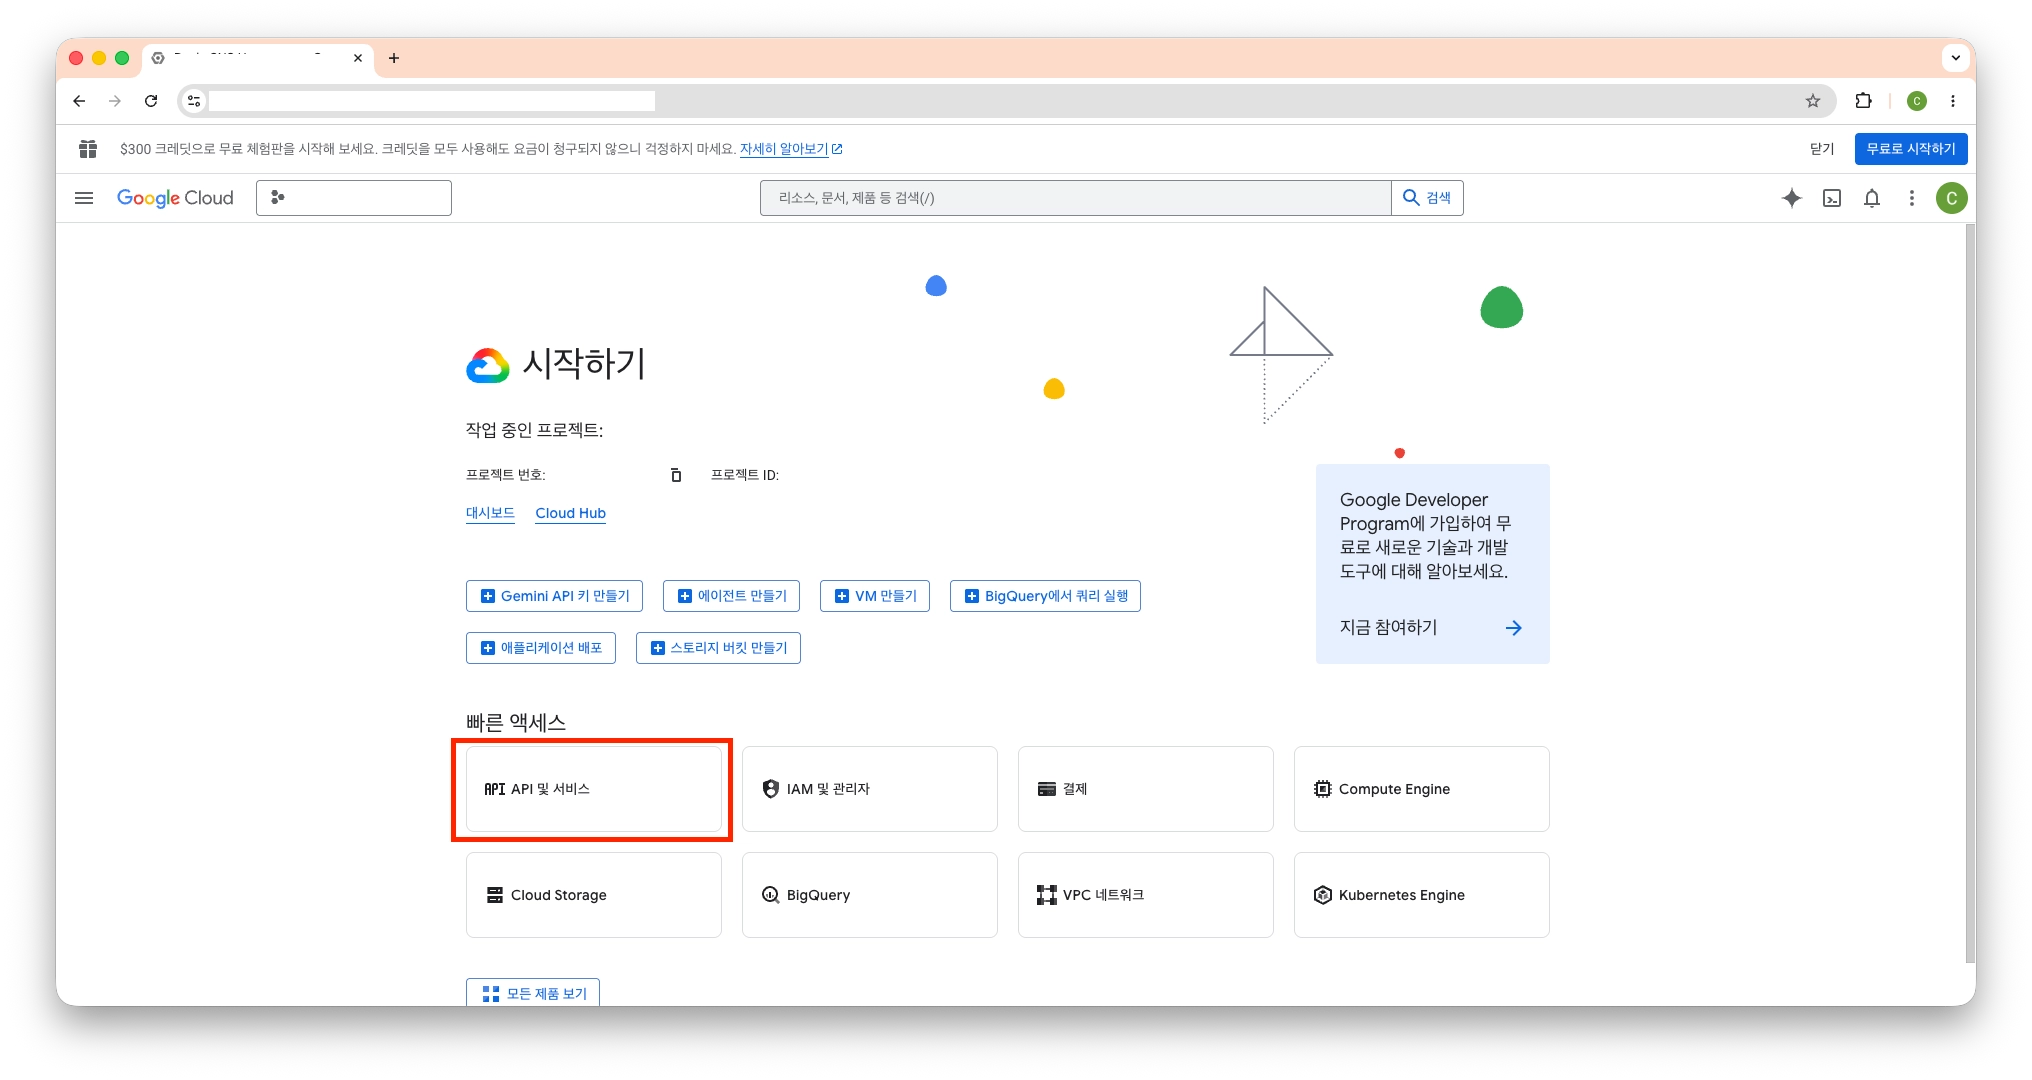Copy the project number with copy icon
Screen dimensions: 2032x1080
(x=676, y=475)
